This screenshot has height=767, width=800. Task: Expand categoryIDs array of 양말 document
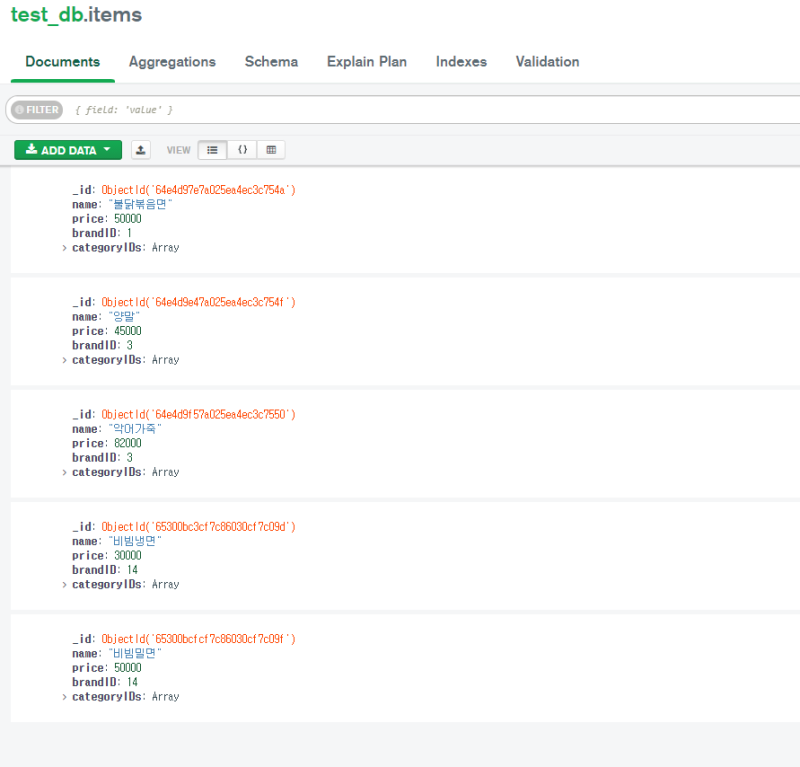pyautogui.click(x=65, y=360)
